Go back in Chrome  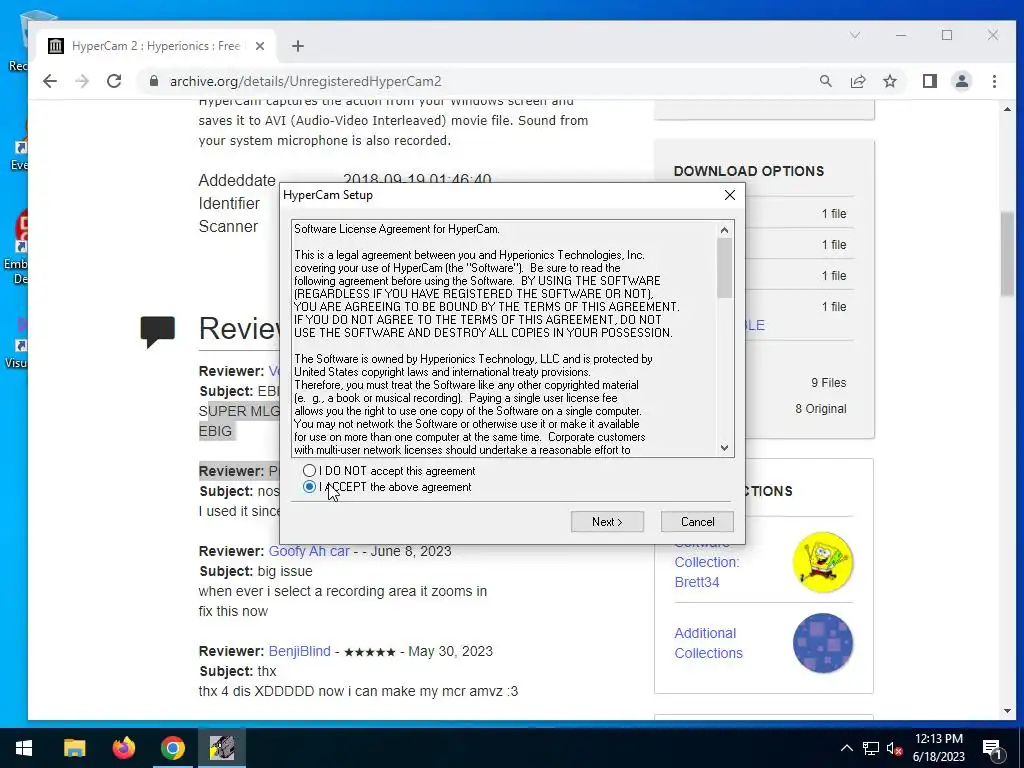[x=50, y=81]
